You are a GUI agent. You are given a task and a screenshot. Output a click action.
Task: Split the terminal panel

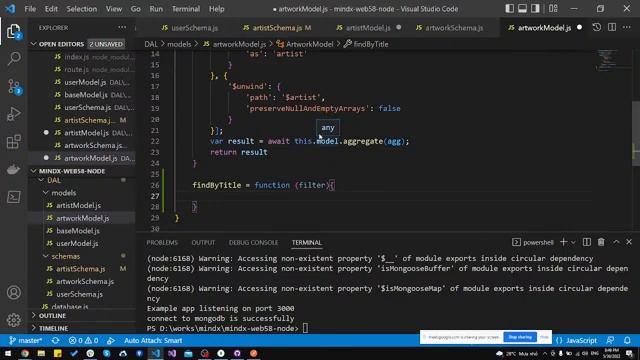(x=587, y=242)
